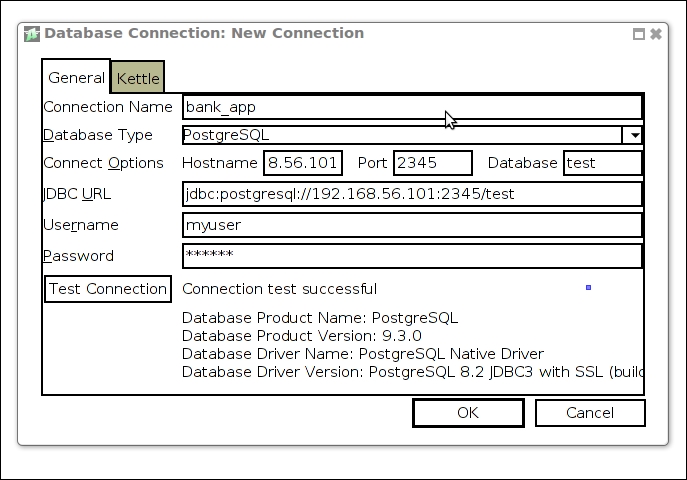The image size is (687, 480).
Task: Click the Port label
Action: click(372, 163)
